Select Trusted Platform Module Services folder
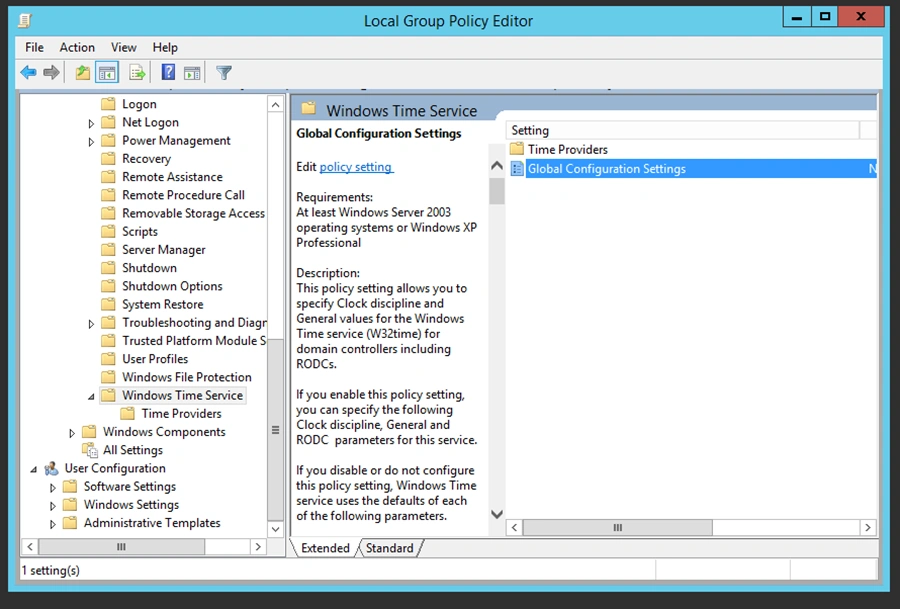The height and width of the screenshot is (609, 900). (193, 341)
